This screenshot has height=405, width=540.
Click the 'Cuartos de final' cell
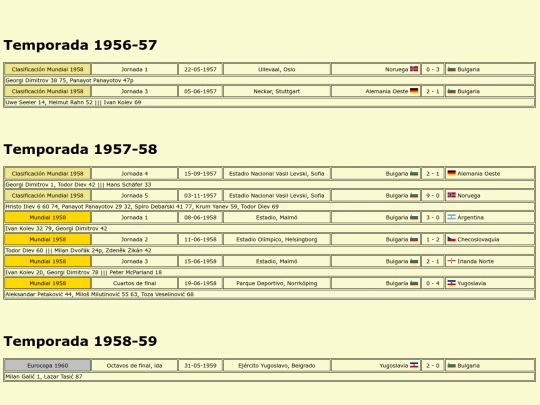[134, 283]
